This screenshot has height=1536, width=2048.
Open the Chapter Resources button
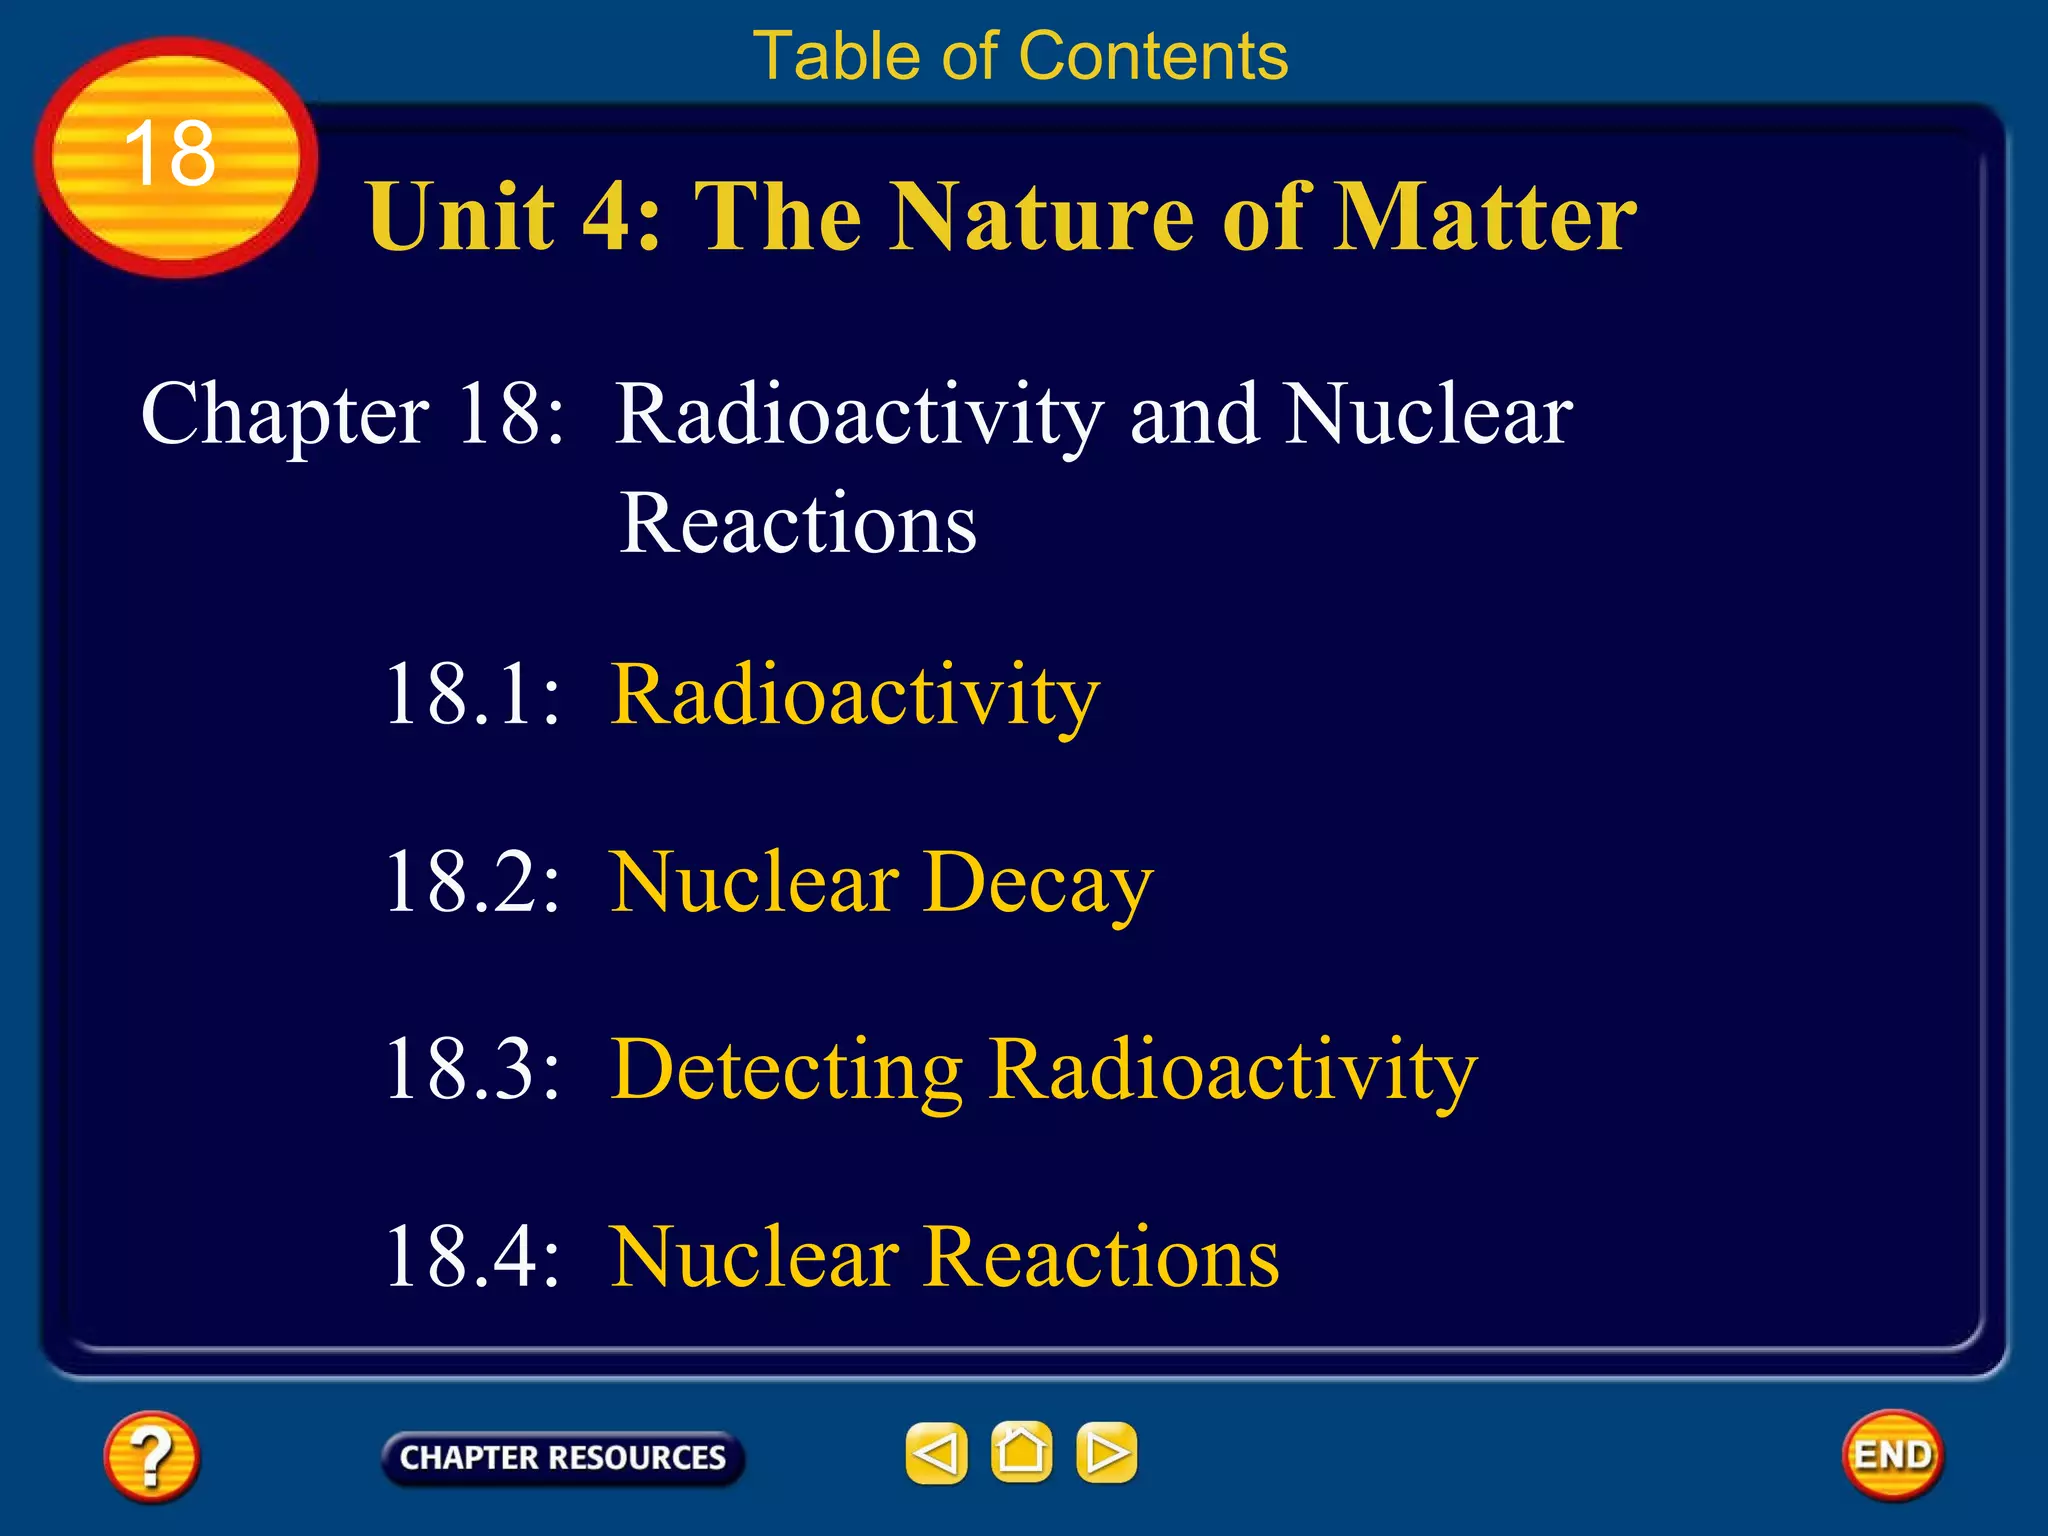pyautogui.click(x=563, y=1458)
